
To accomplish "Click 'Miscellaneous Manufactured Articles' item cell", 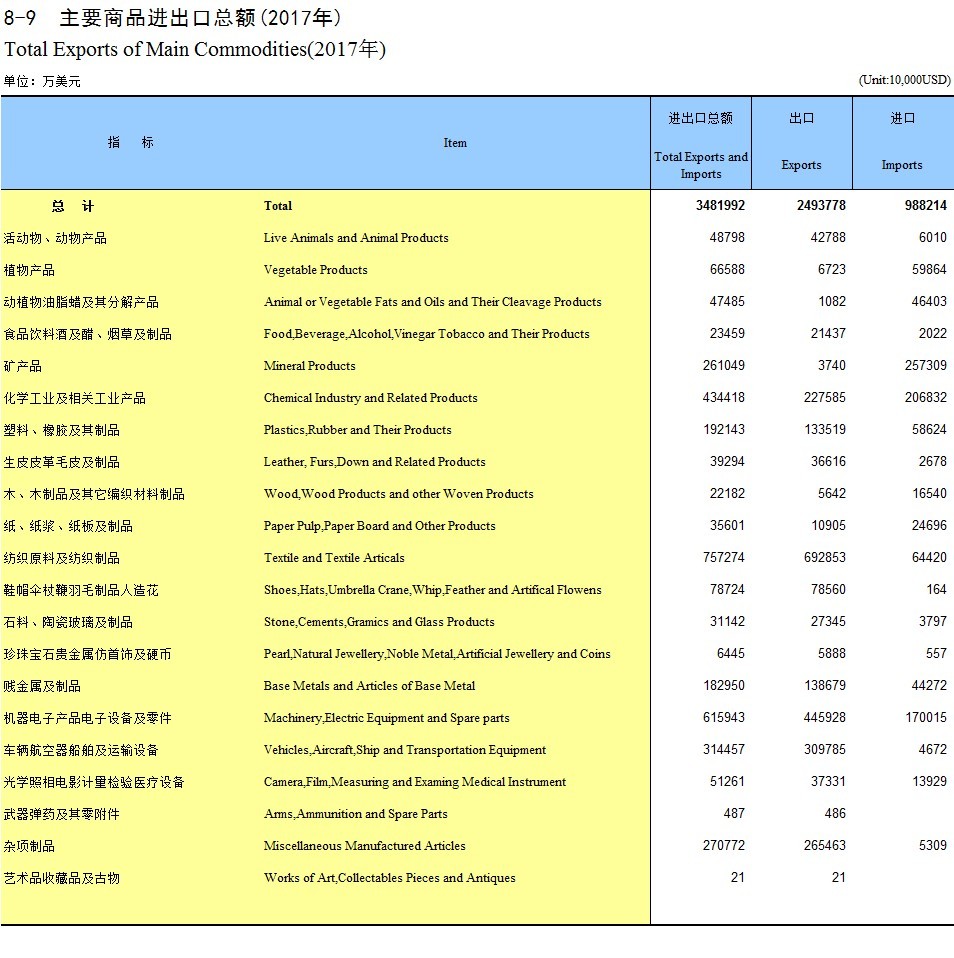I will click(x=364, y=846).
